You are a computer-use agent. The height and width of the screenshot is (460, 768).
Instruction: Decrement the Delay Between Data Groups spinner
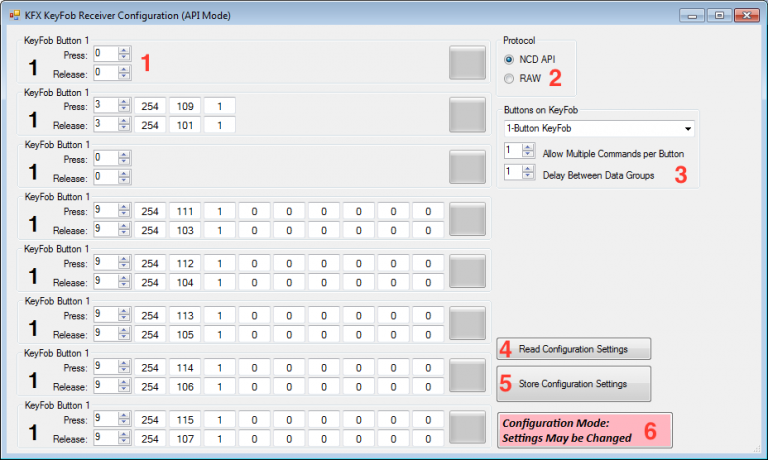tap(528, 177)
